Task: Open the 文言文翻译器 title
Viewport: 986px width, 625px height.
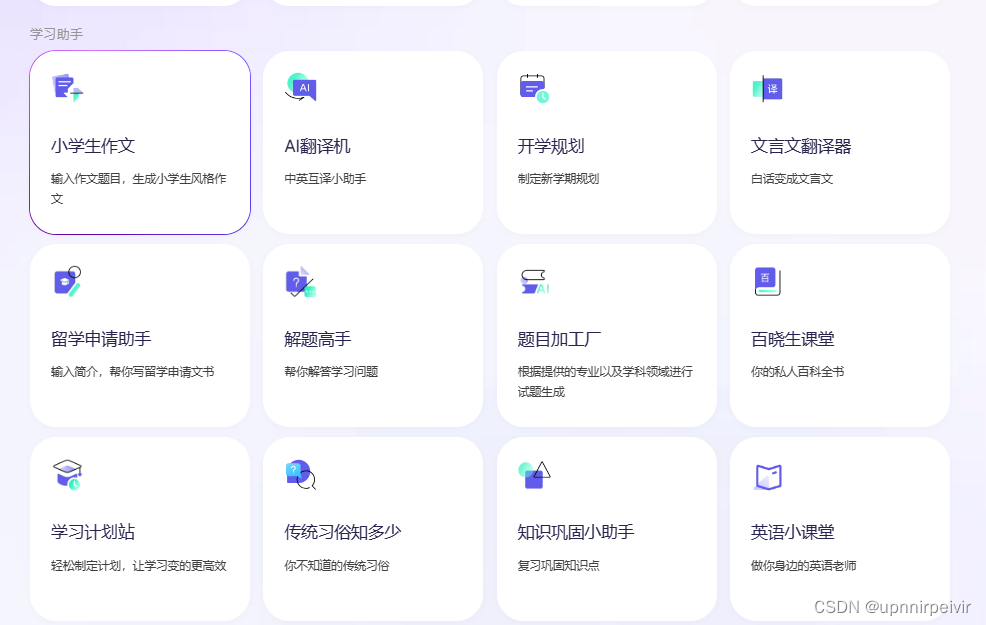Action: pyautogui.click(x=800, y=146)
